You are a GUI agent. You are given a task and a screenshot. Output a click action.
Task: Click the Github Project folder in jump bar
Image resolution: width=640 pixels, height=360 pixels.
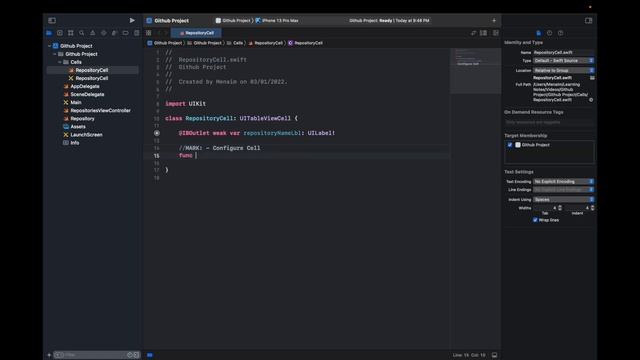coord(204,43)
